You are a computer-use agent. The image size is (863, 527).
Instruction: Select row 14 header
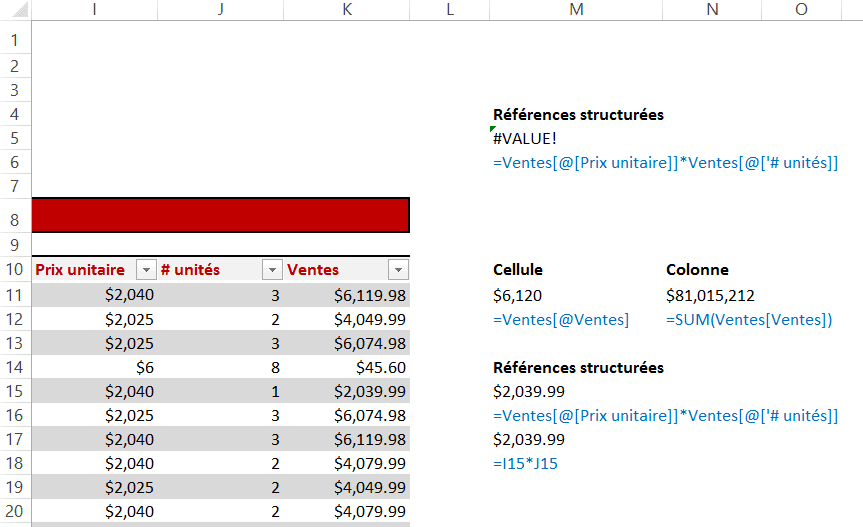coord(15,367)
